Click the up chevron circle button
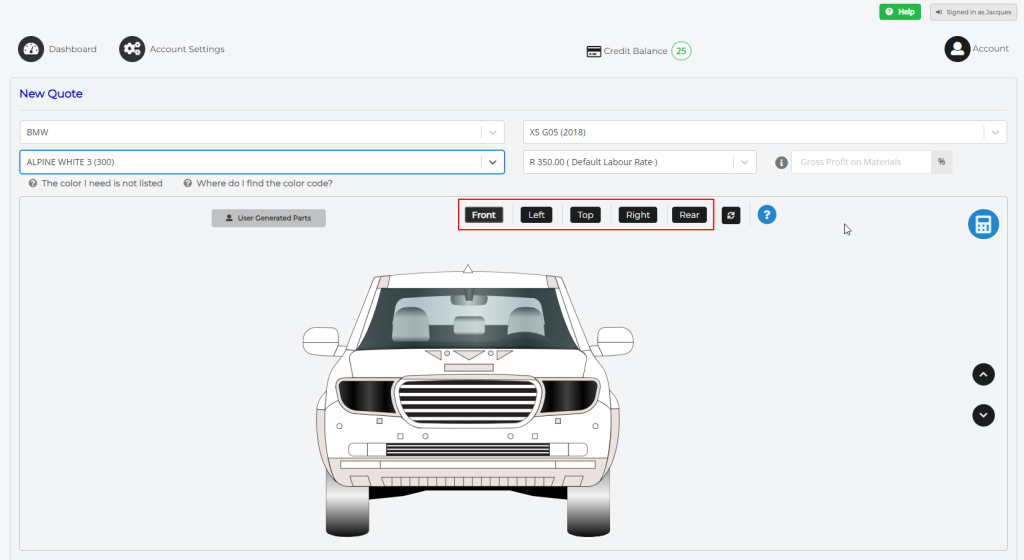Viewport: 1024px width, 560px height. (983, 375)
